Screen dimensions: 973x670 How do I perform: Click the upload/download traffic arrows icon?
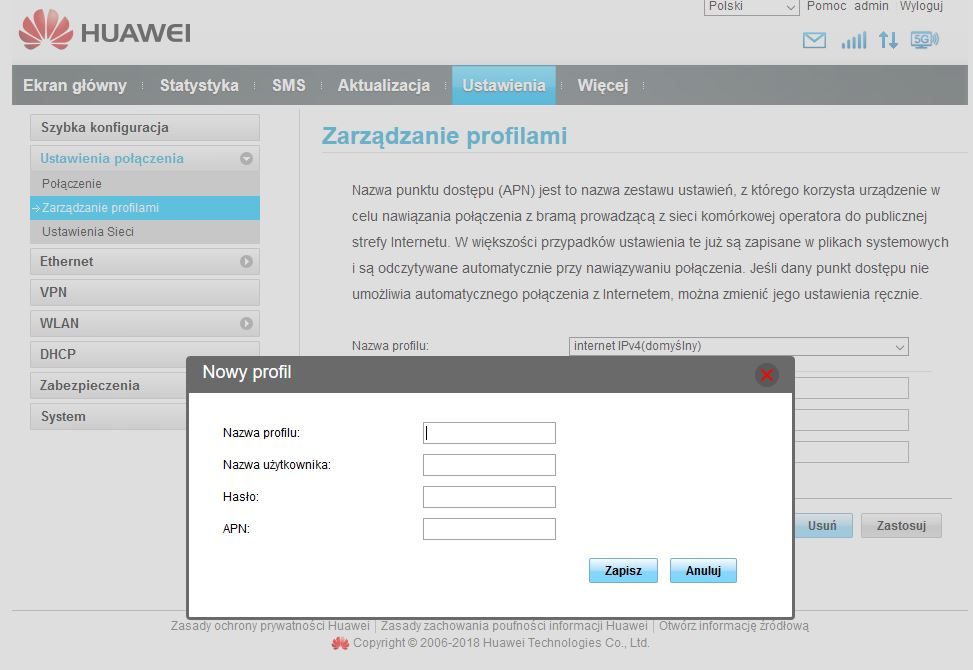pos(888,40)
